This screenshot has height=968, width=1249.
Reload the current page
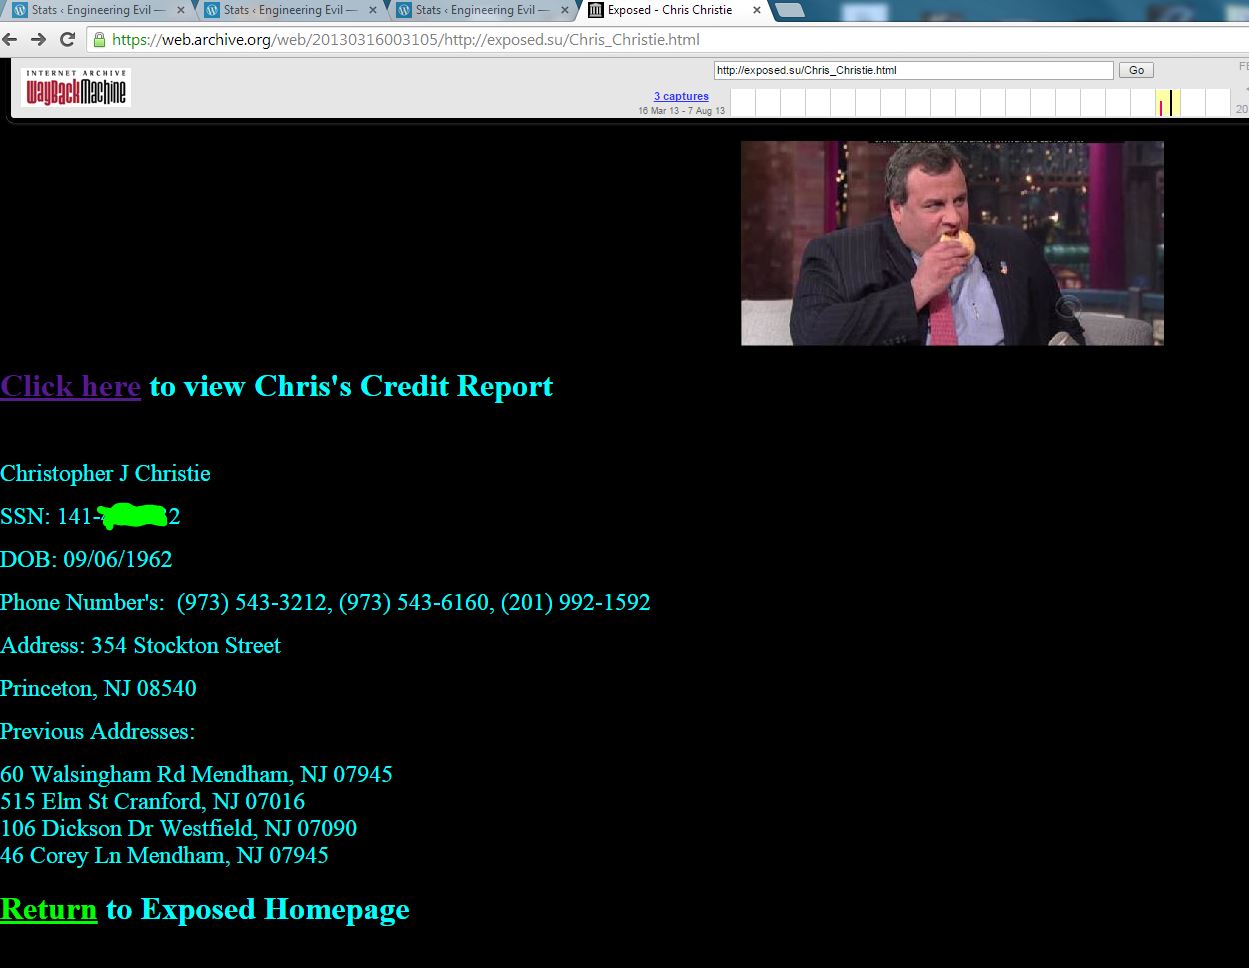[x=67, y=40]
